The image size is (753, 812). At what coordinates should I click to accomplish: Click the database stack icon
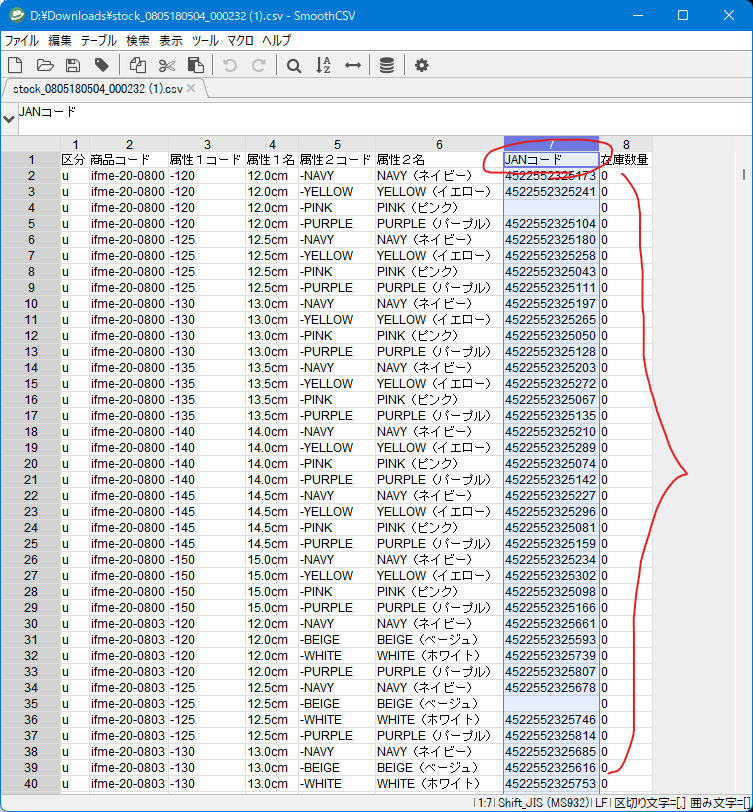click(386, 65)
